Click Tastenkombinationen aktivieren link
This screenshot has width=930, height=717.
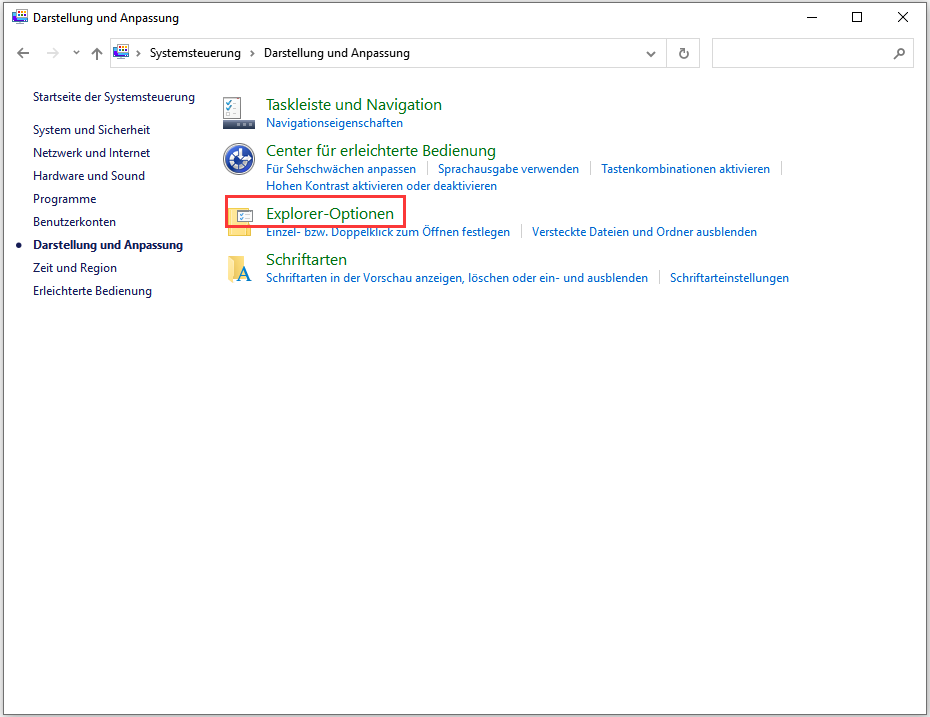[x=686, y=169]
